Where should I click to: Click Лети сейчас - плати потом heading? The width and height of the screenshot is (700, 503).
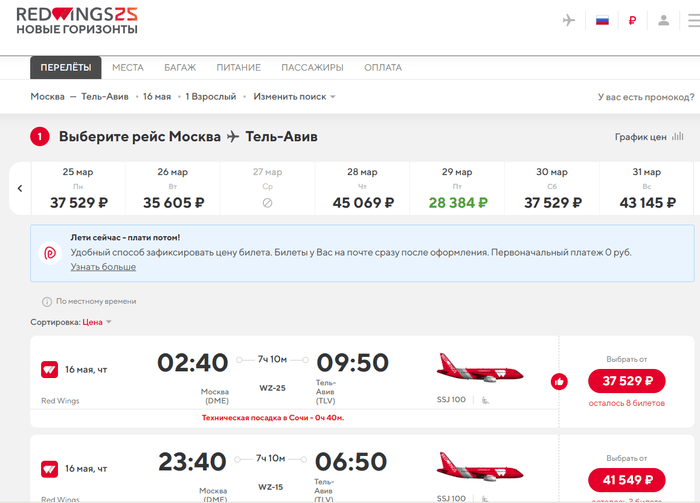click(125, 238)
